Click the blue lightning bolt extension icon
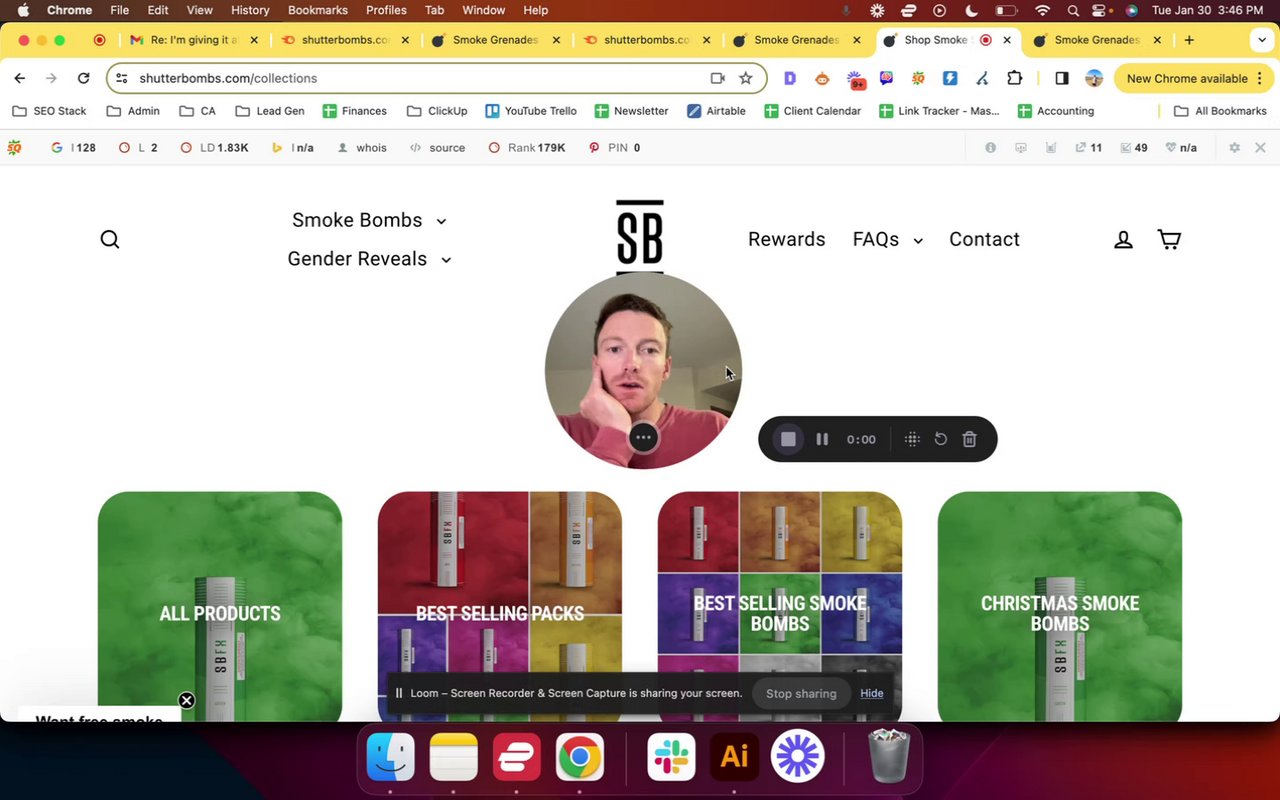The height and width of the screenshot is (800, 1280). [x=950, y=78]
